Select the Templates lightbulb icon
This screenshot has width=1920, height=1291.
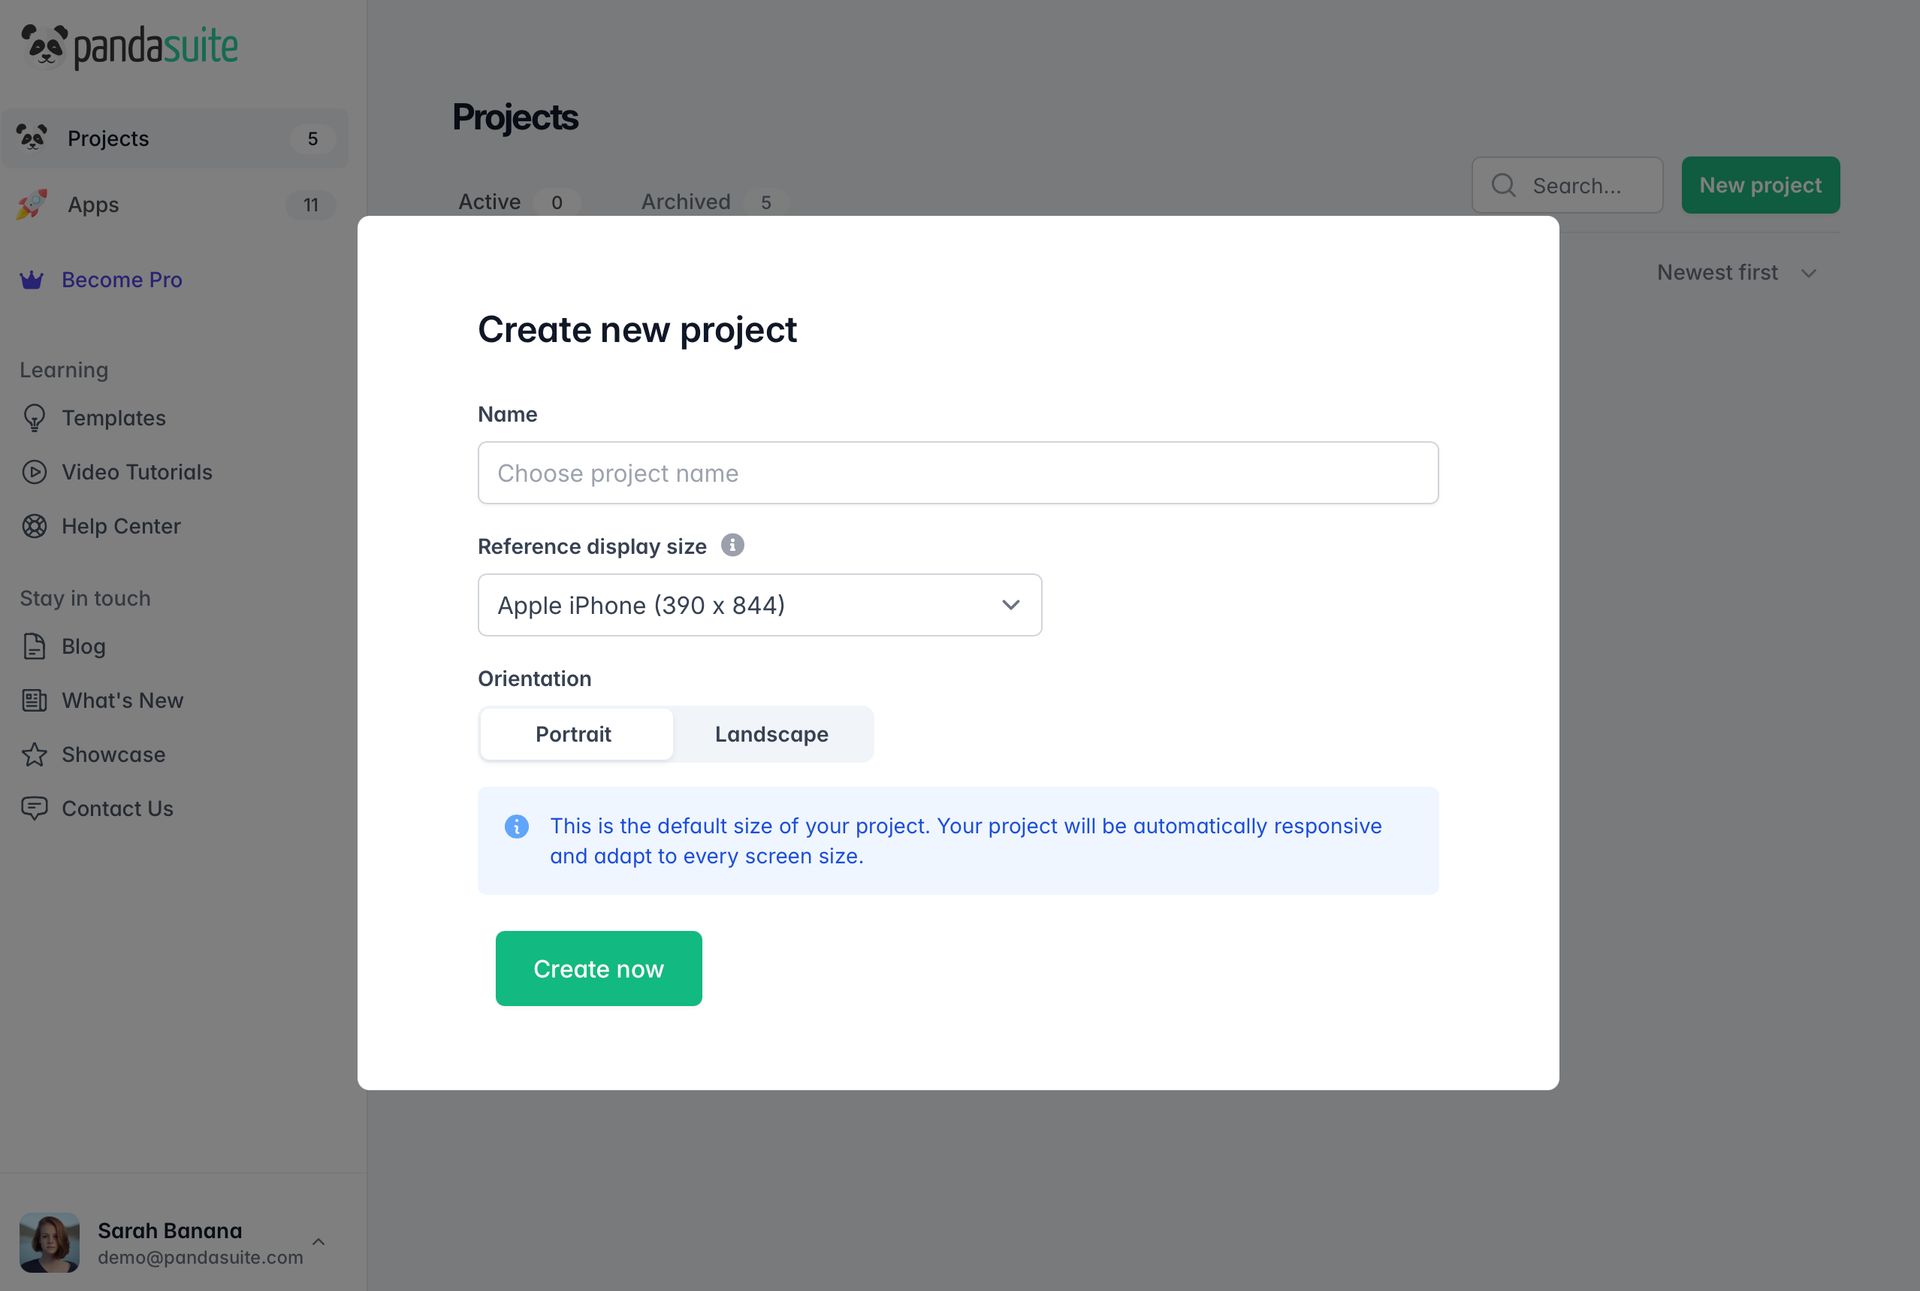pos(34,418)
